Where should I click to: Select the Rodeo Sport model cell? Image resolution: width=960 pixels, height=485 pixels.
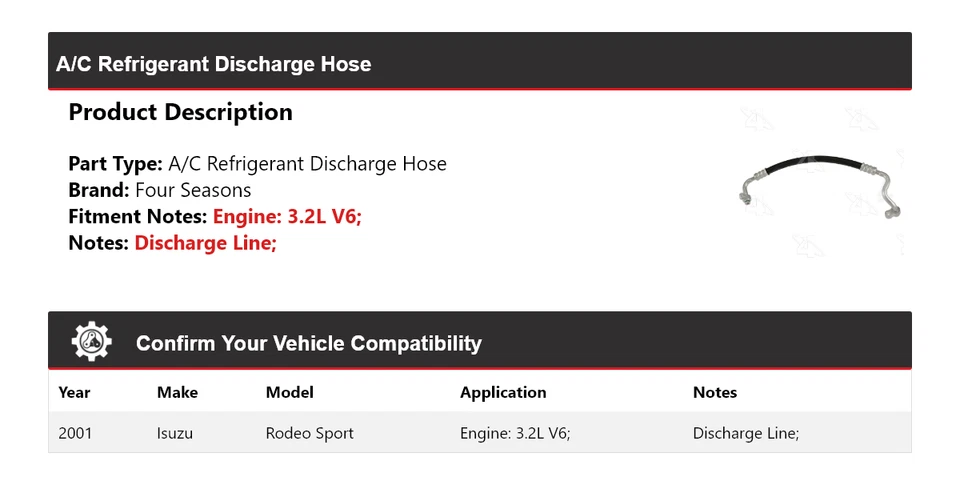pyautogui.click(x=309, y=433)
